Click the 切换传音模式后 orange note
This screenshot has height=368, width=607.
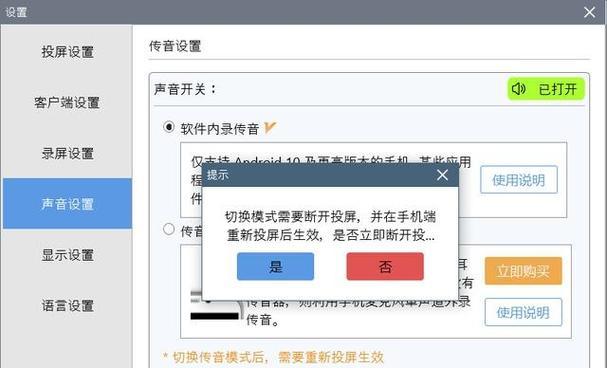click(273, 356)
